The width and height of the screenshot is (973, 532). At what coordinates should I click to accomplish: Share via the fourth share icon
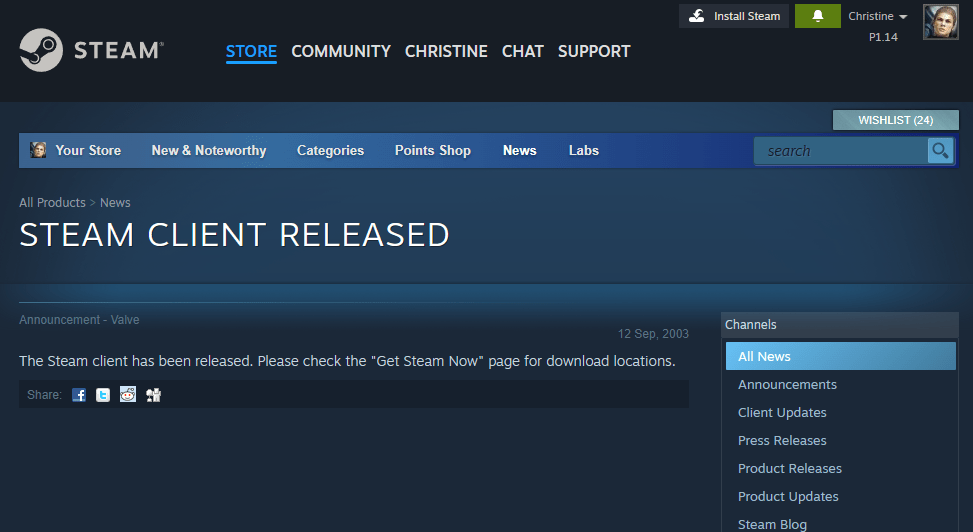153,395
